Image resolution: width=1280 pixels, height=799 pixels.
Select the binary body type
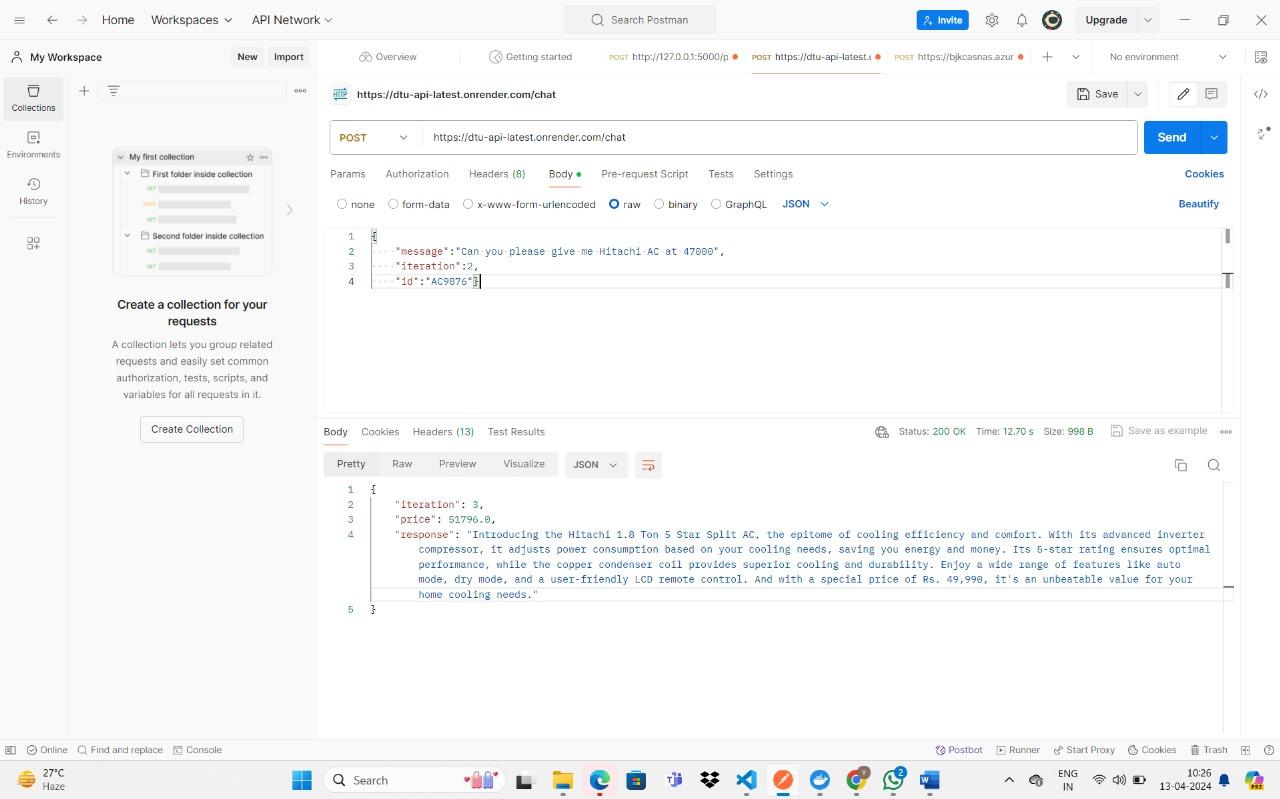pyautogui.click(x=676, y=204)
